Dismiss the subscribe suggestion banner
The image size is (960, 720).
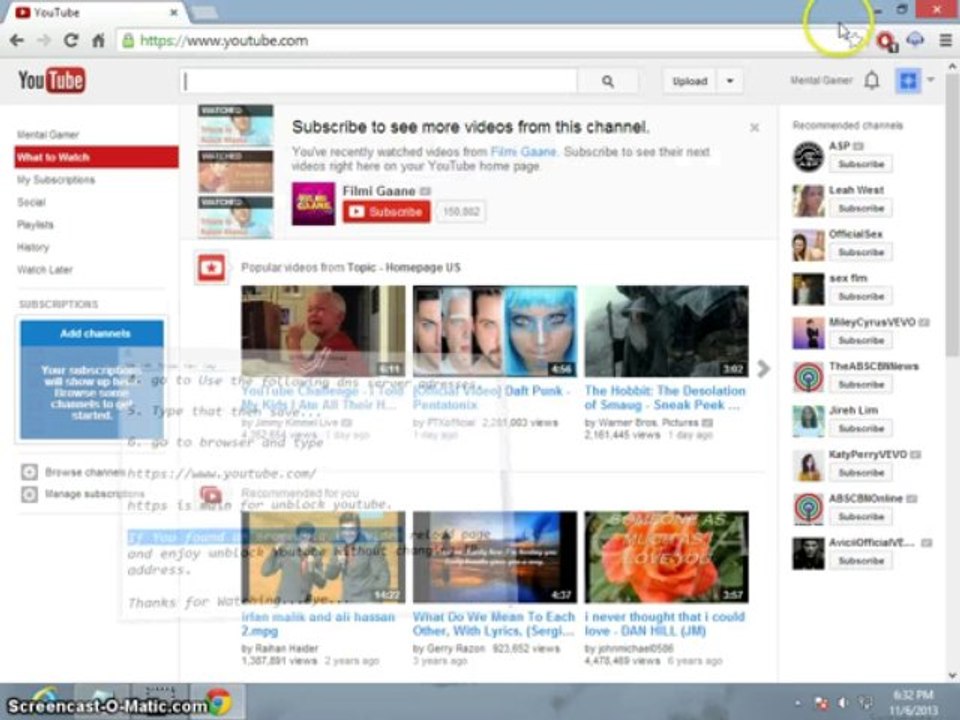[x=754, y=127]
